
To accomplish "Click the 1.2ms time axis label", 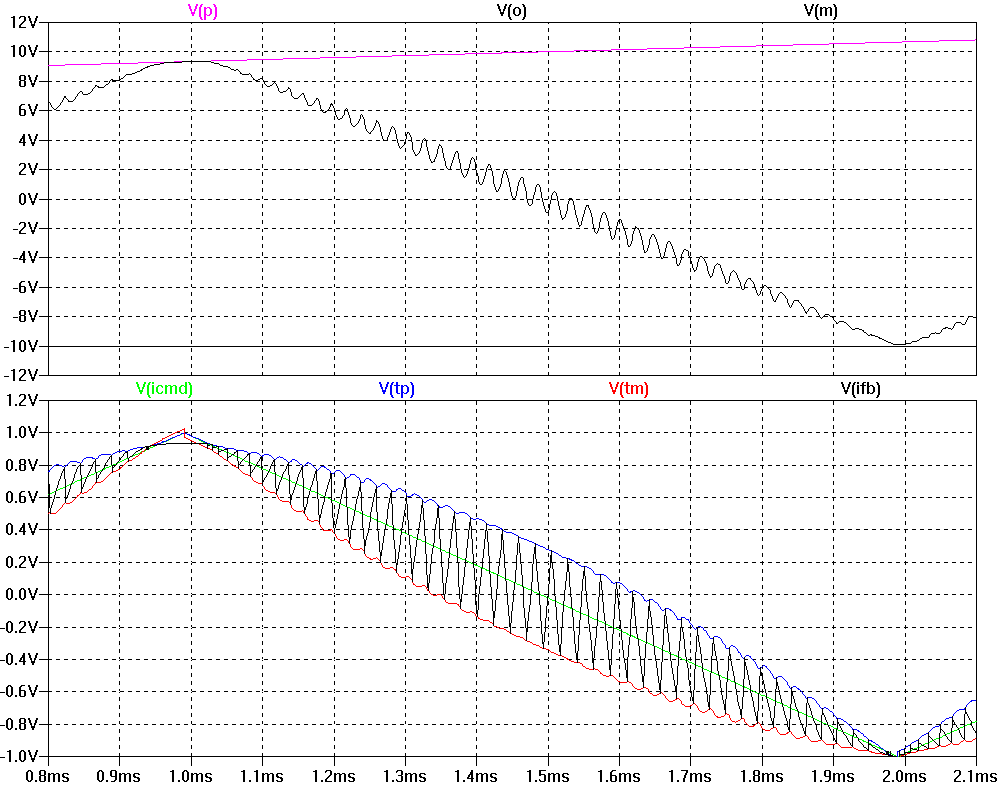I will (333, 776).
